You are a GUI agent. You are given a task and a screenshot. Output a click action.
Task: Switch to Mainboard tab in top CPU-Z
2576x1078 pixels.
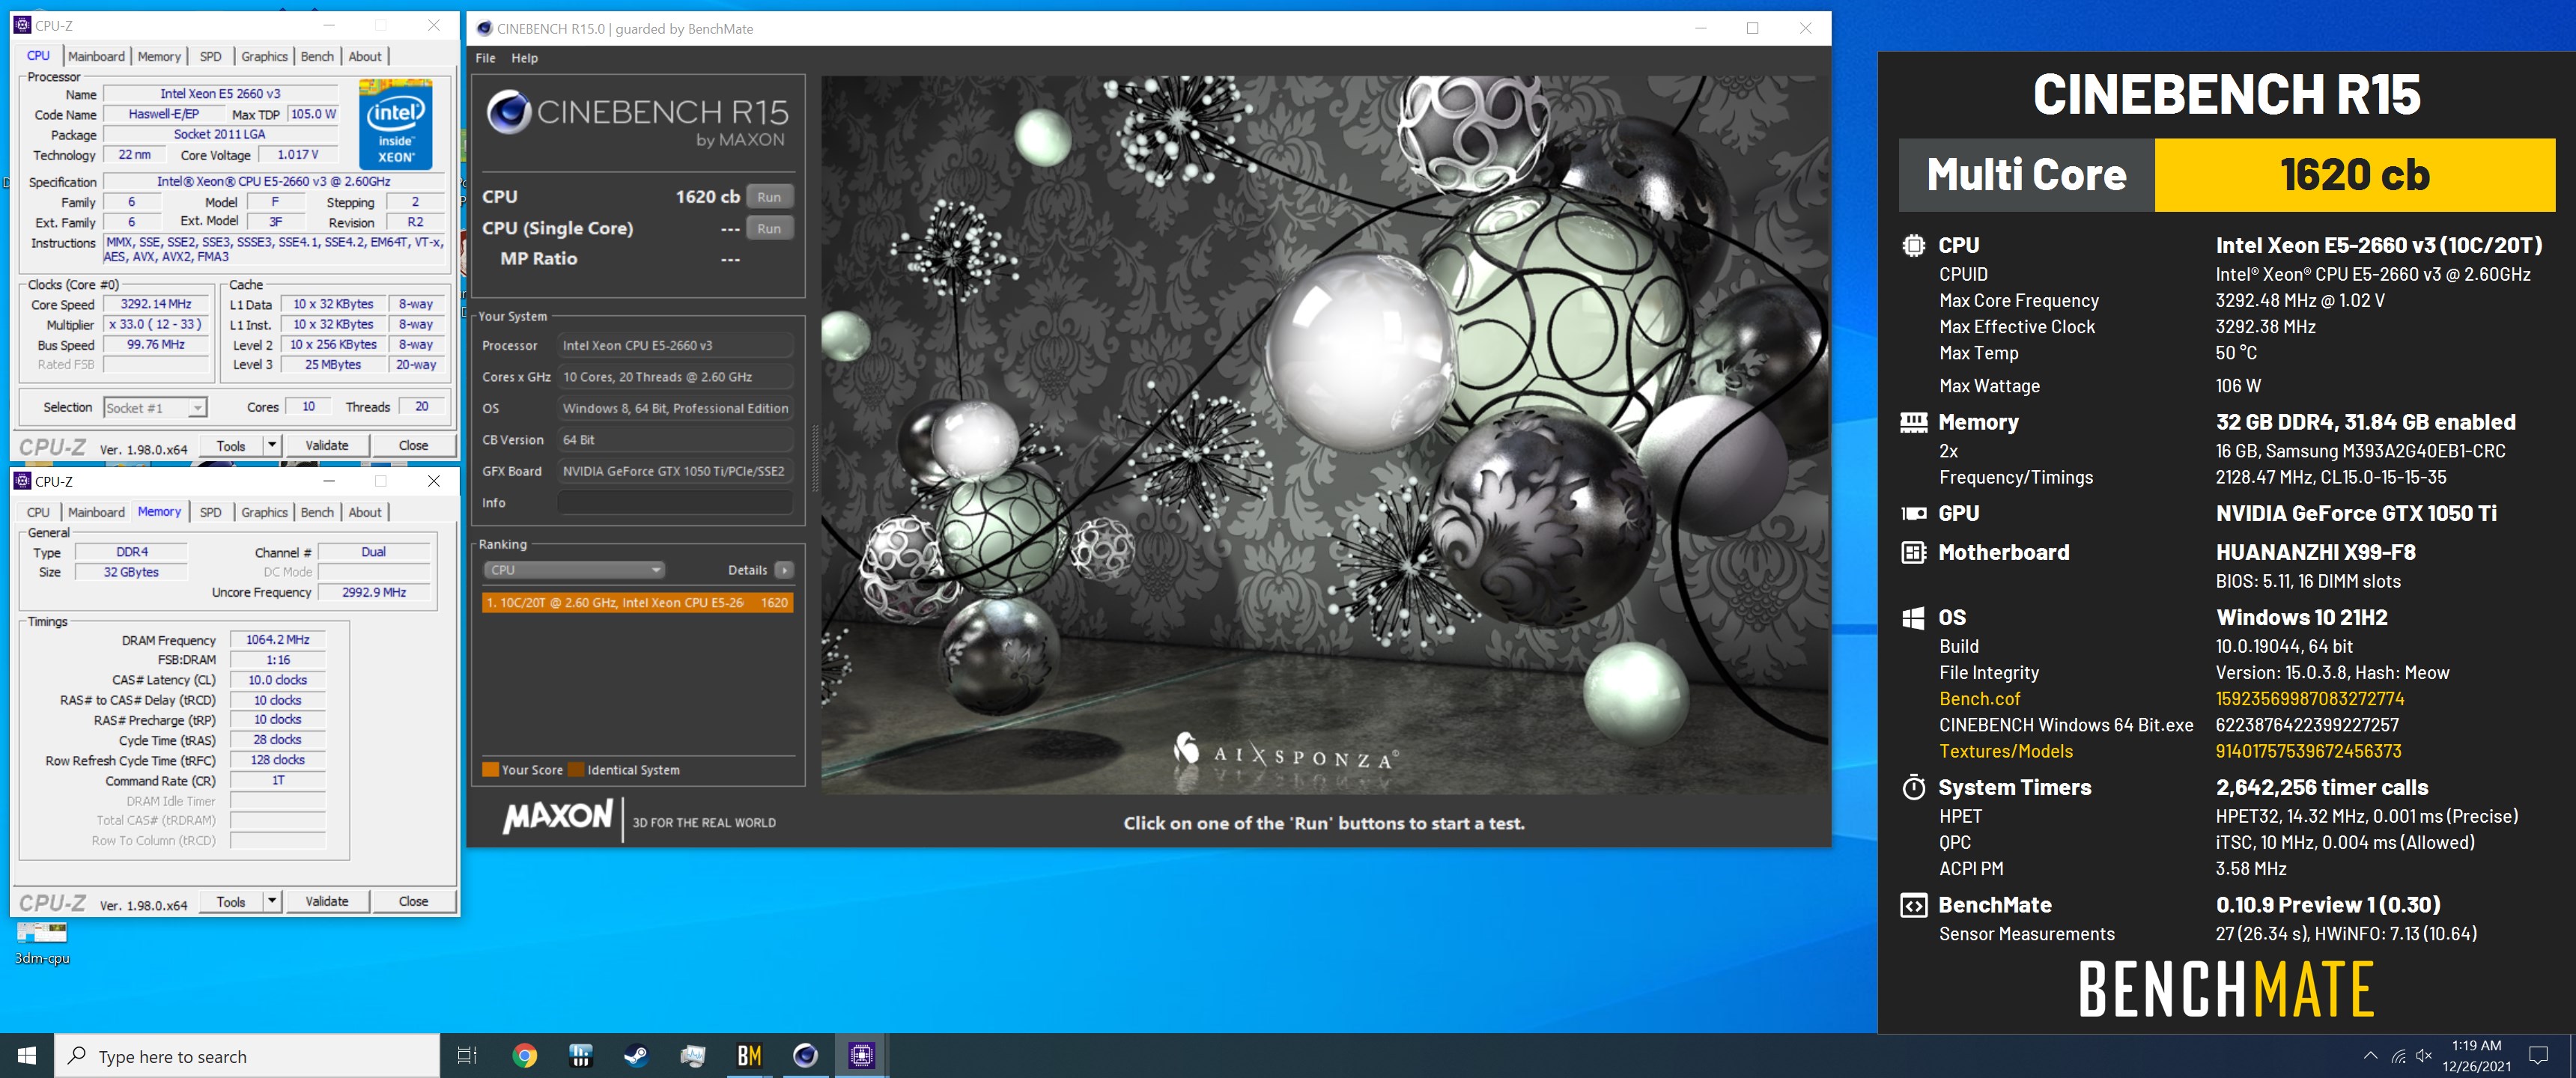tap(96, 56)
